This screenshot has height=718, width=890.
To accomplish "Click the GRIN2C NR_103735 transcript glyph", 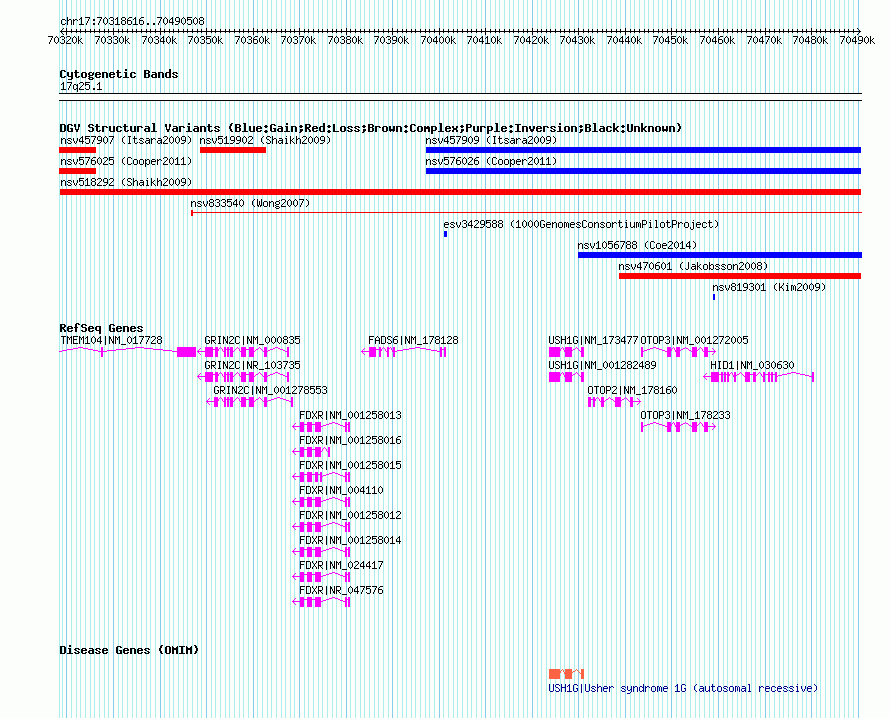I will pos(244,377).
